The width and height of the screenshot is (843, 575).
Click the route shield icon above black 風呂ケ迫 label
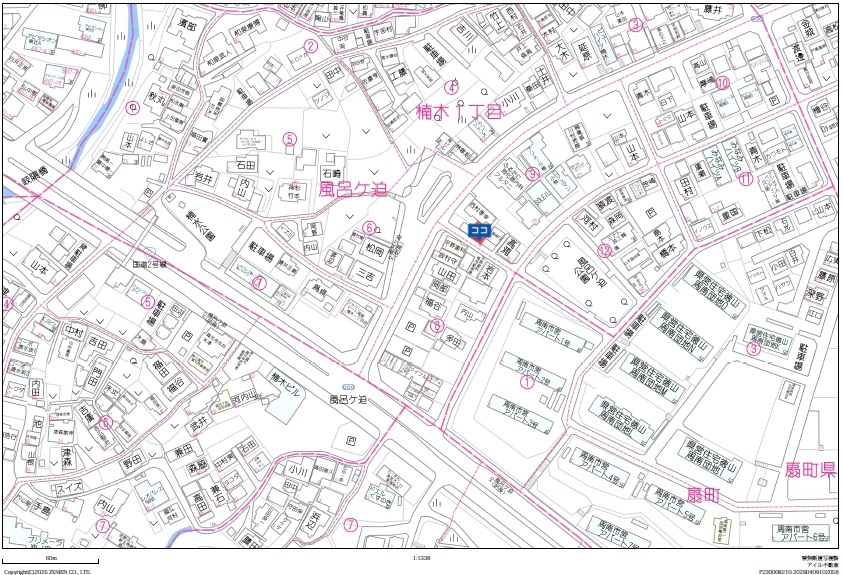coord(347,385)
